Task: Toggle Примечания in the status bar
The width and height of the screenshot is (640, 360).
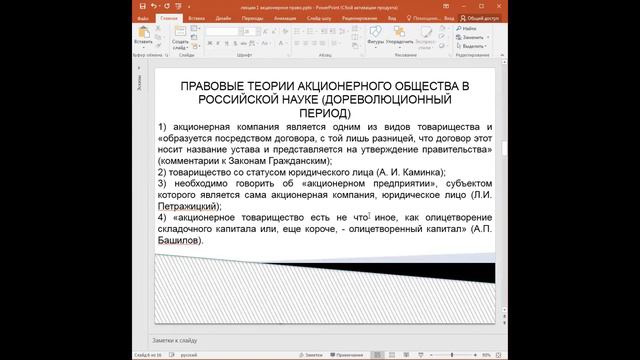Action: click(x=347, y=355)
